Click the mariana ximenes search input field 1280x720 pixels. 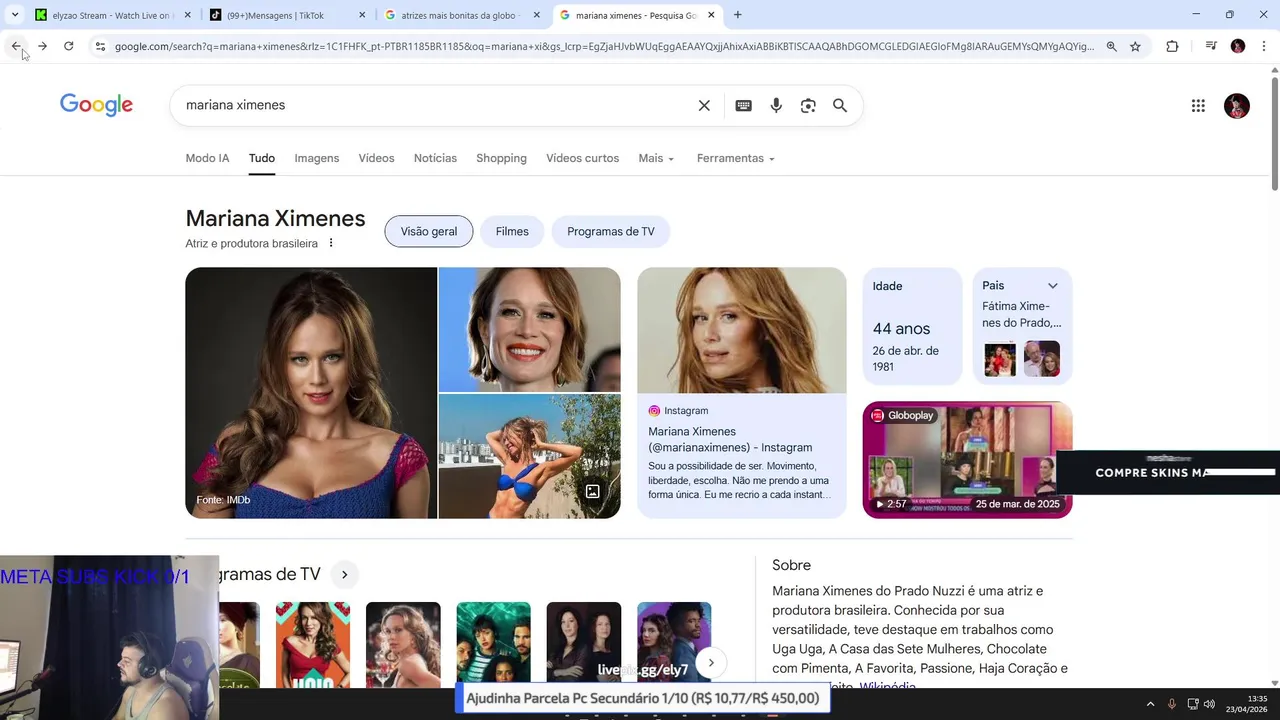pos(435,105)
